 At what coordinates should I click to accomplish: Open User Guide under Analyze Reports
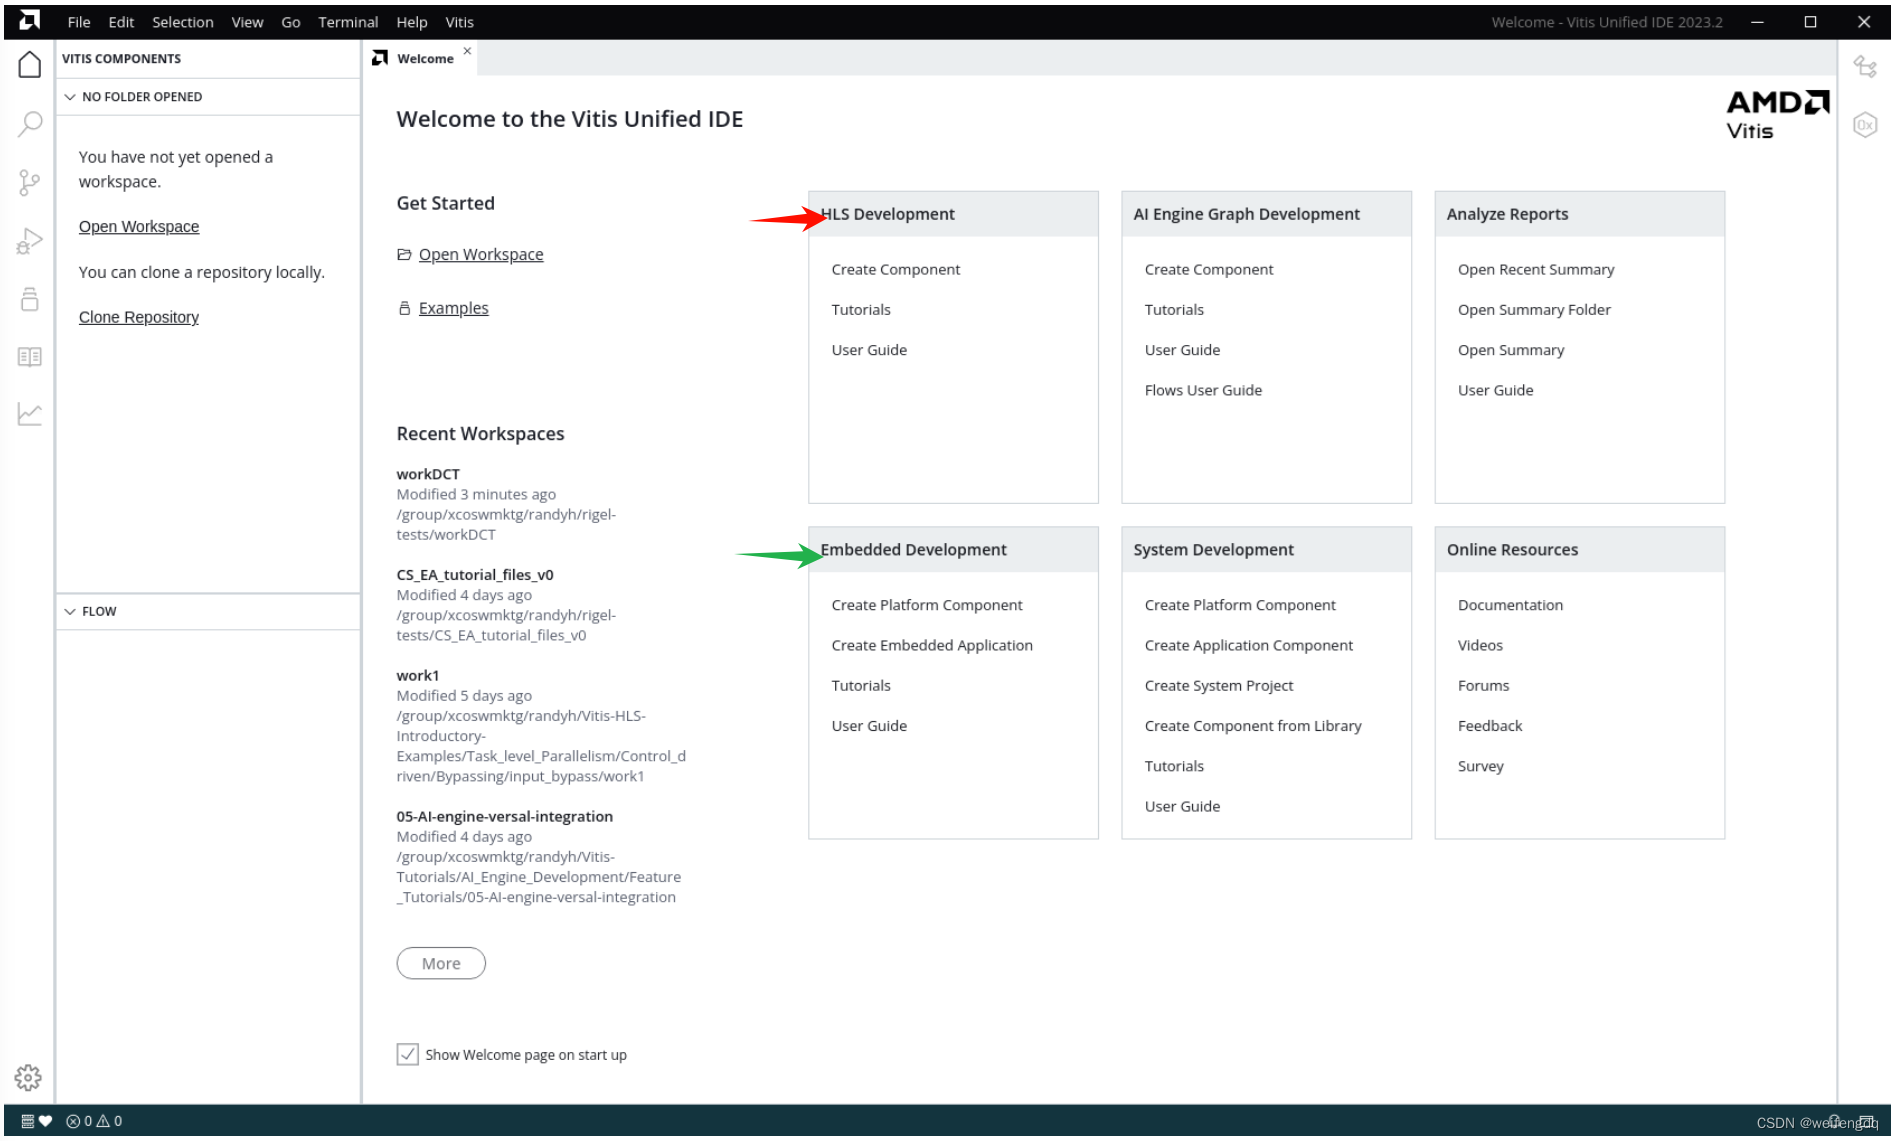(x=1495, y=390)
